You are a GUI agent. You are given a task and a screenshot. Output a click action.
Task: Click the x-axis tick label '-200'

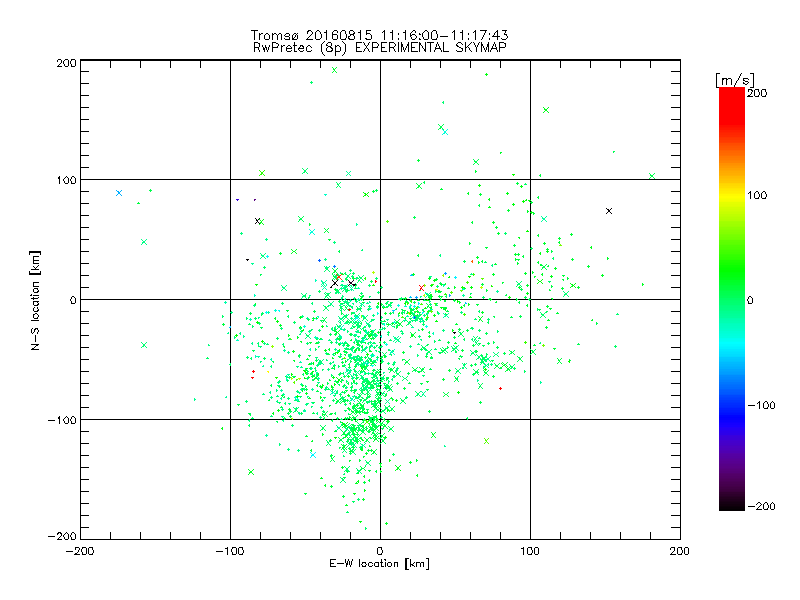(80, 551)
